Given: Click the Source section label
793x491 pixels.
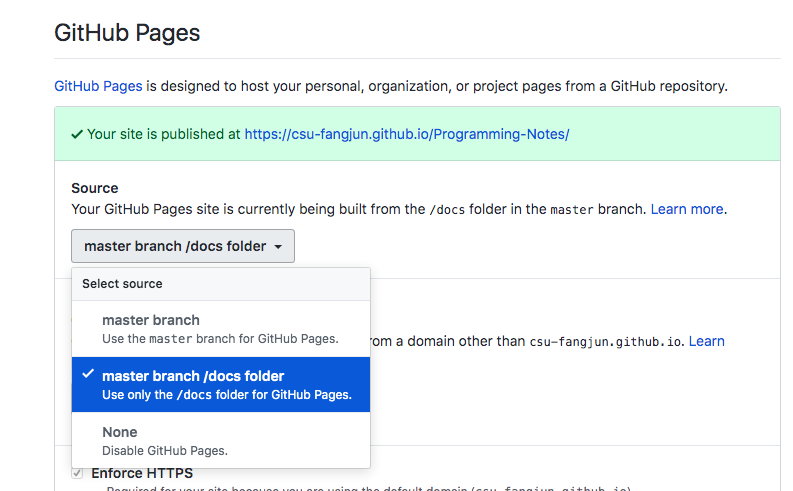Looking at the screenshot, I should click(x=95, y=188).
